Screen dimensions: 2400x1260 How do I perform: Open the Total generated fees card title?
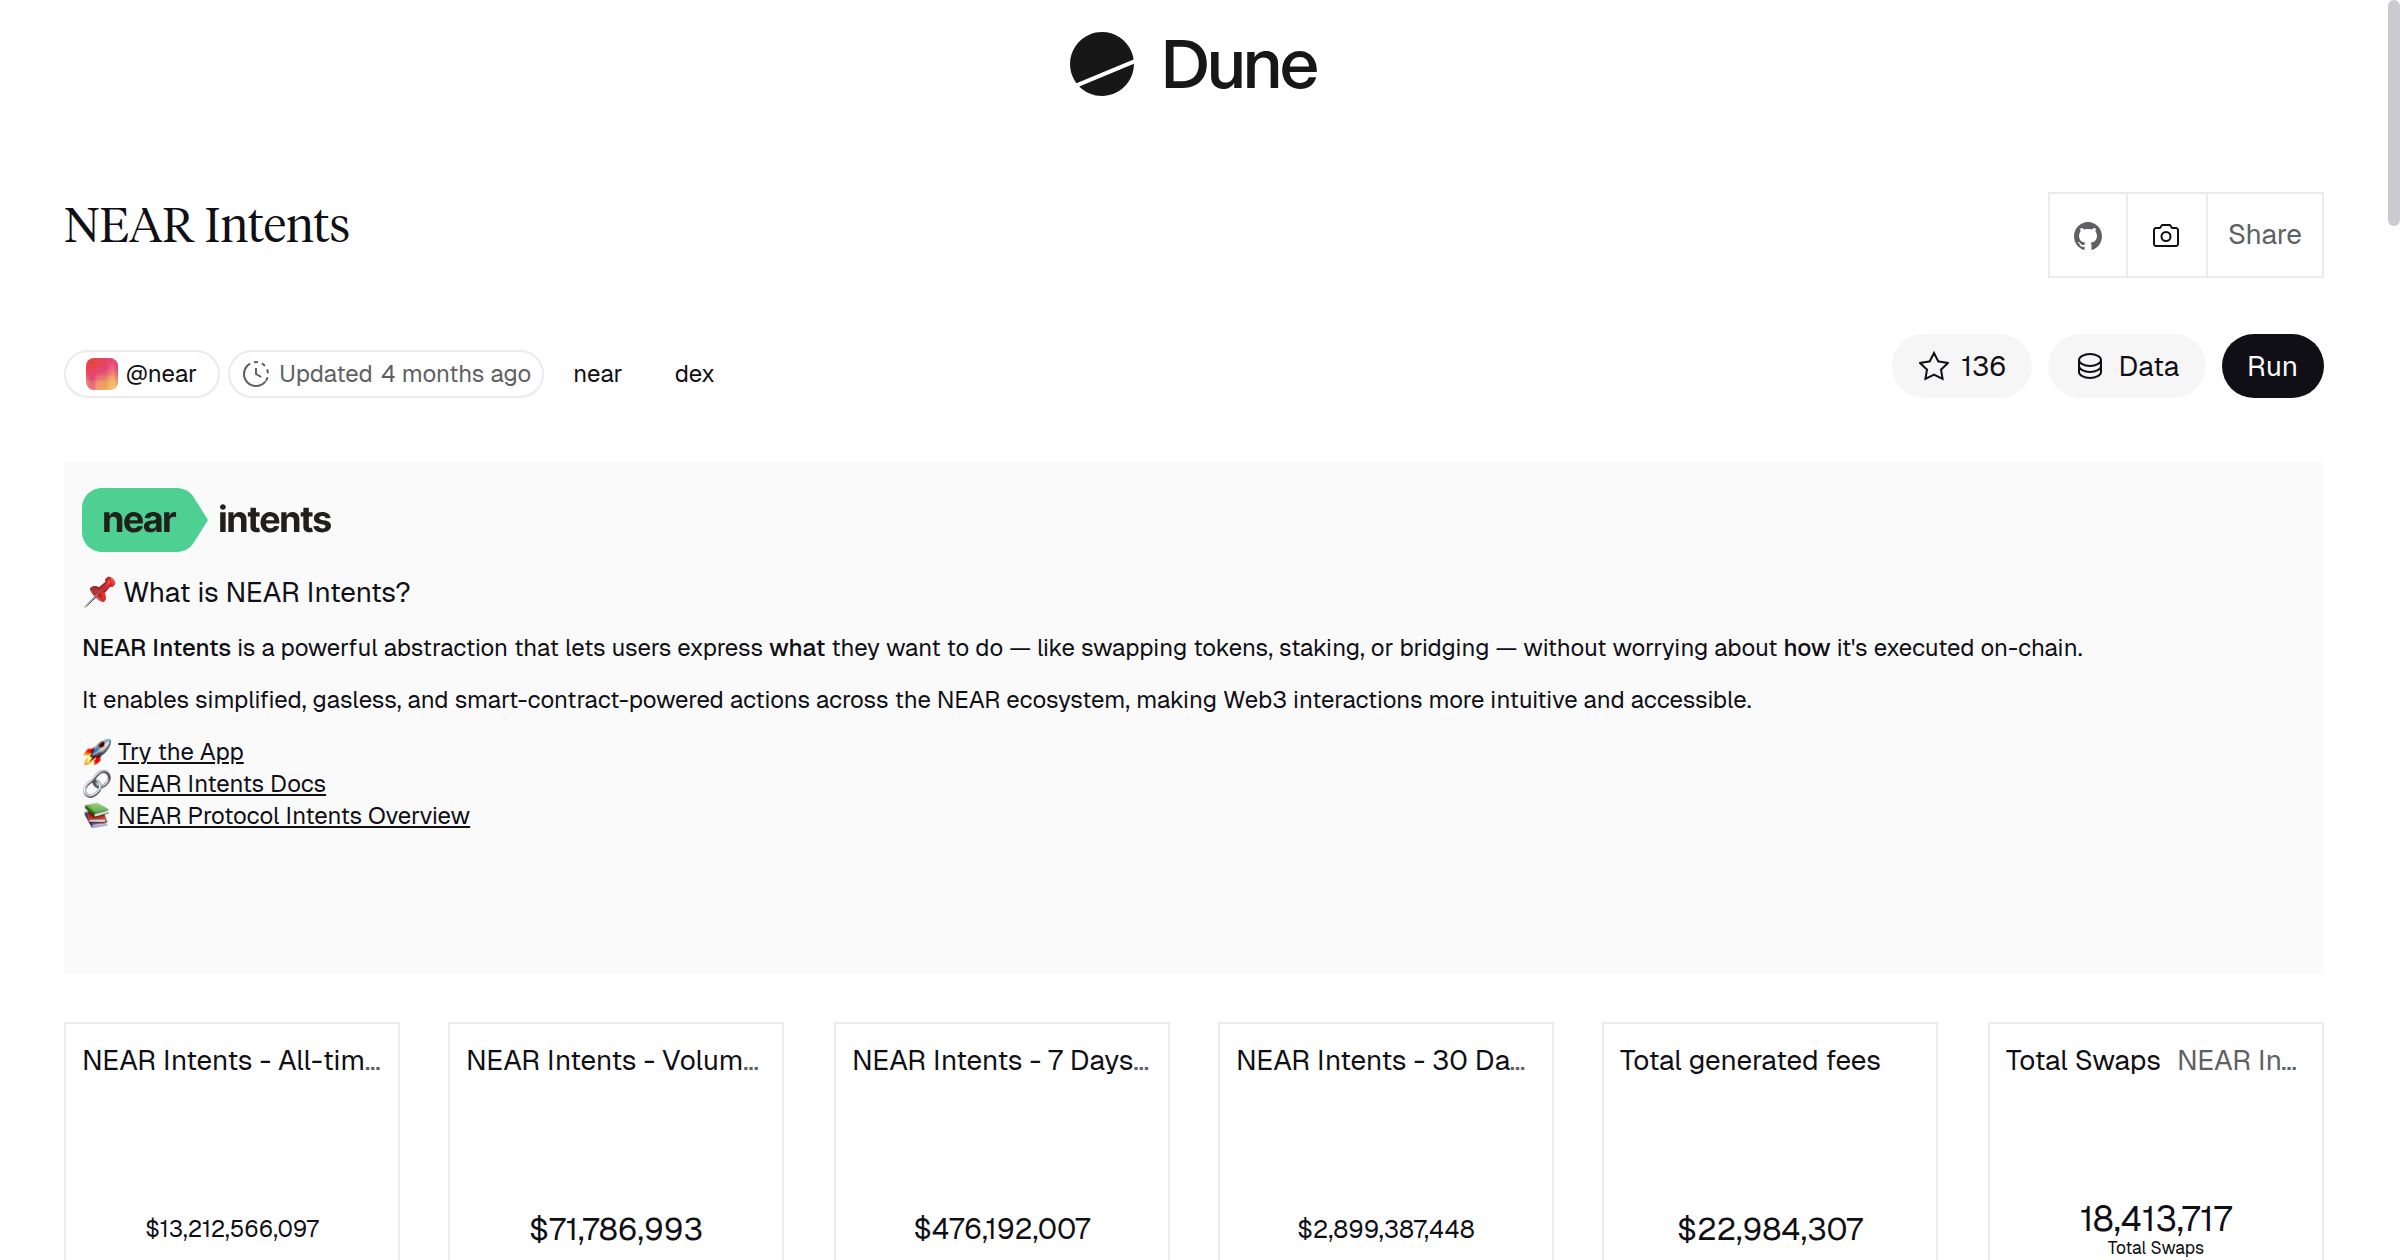coord(1749,1060)
